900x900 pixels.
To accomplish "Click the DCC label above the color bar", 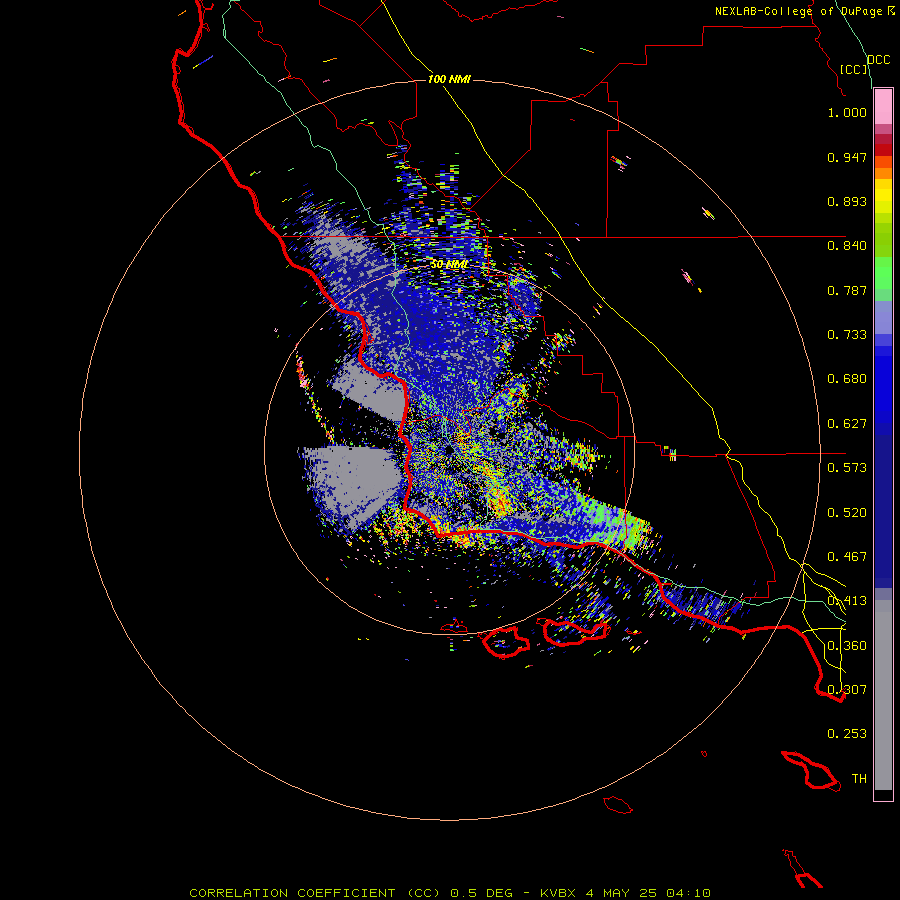I will (x=879, y=60).
